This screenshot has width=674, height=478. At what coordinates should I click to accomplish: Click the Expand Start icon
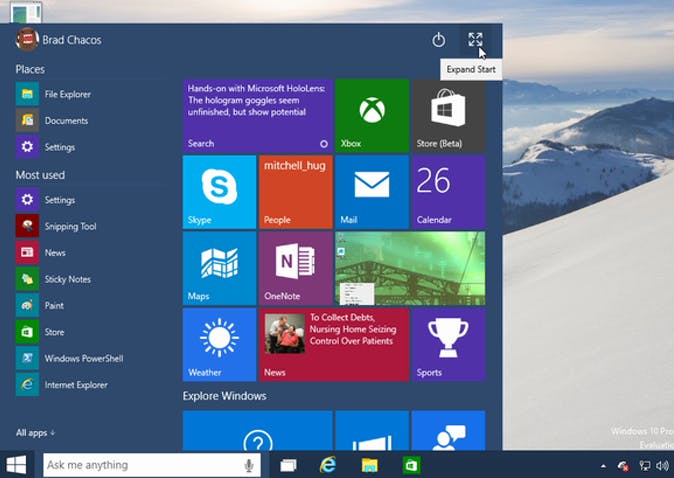pos(475,40)
